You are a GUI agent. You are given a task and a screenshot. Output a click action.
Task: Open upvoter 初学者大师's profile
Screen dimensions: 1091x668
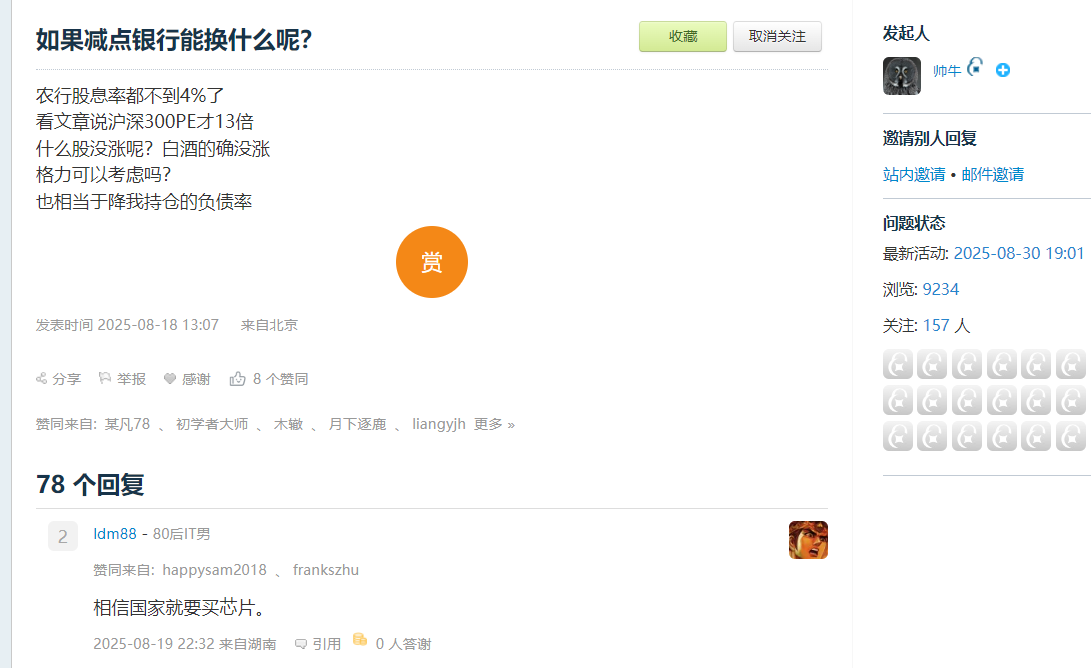[x=212, y=424]
